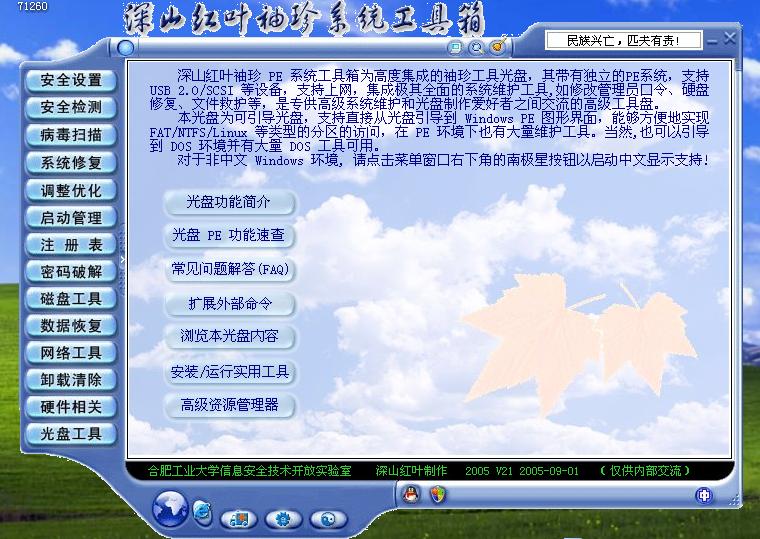Click the blue disc icon button in bottom bar
The width and height of the screenshot is (760, 539).
328,519
